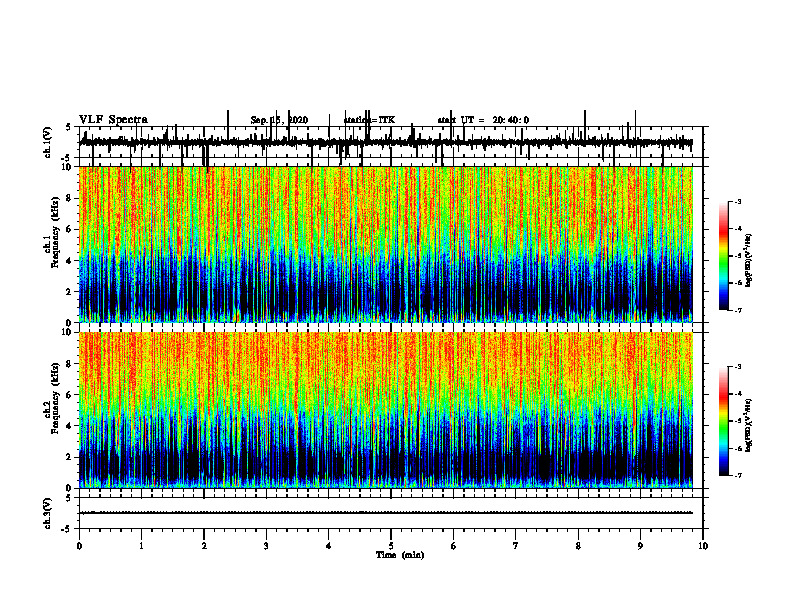Click time axis tick label "4"

(x=329, y=546)
